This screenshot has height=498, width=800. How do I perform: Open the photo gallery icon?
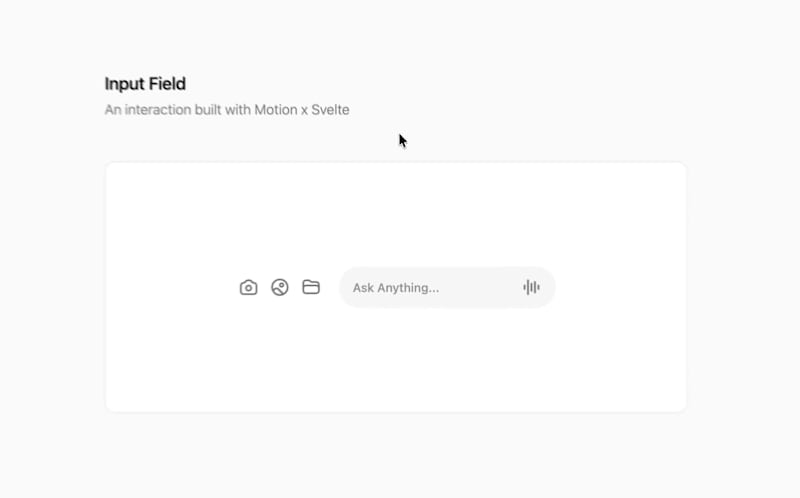click(x=280, y=288)
